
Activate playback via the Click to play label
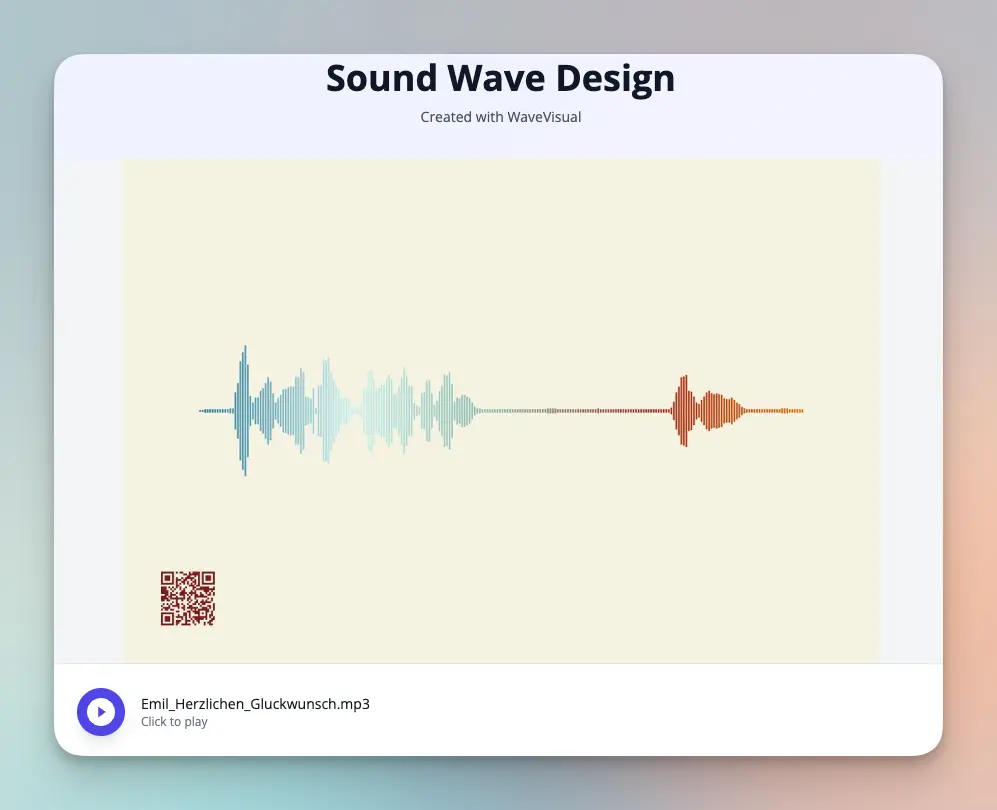[175, 721]
